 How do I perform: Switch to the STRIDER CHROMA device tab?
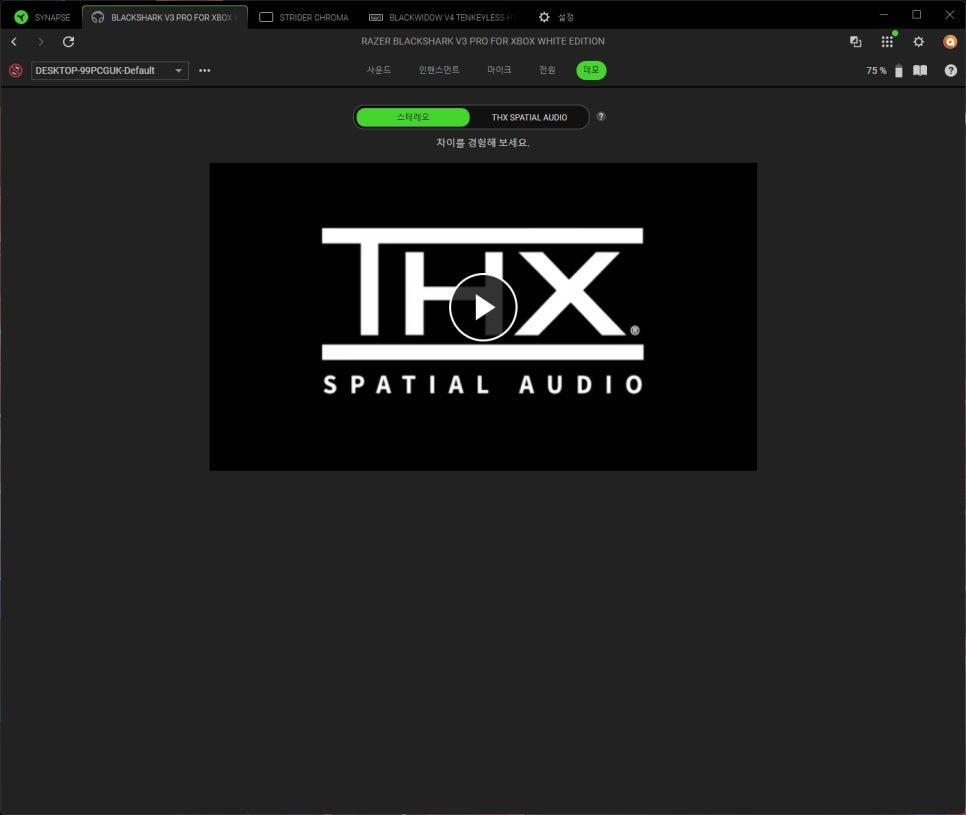pos(304,17)
